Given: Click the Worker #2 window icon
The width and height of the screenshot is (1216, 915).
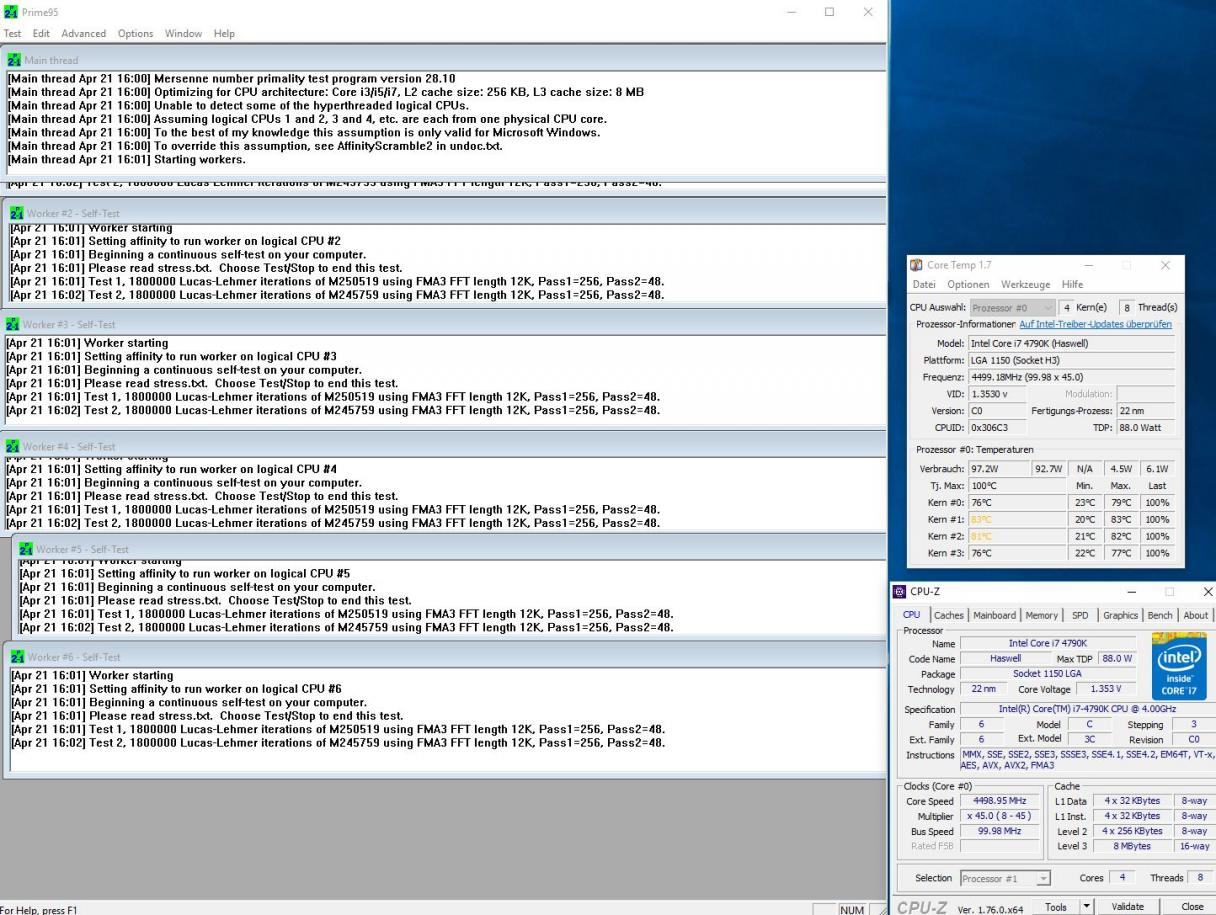Looking at the screenshot, I should [15, 213].
